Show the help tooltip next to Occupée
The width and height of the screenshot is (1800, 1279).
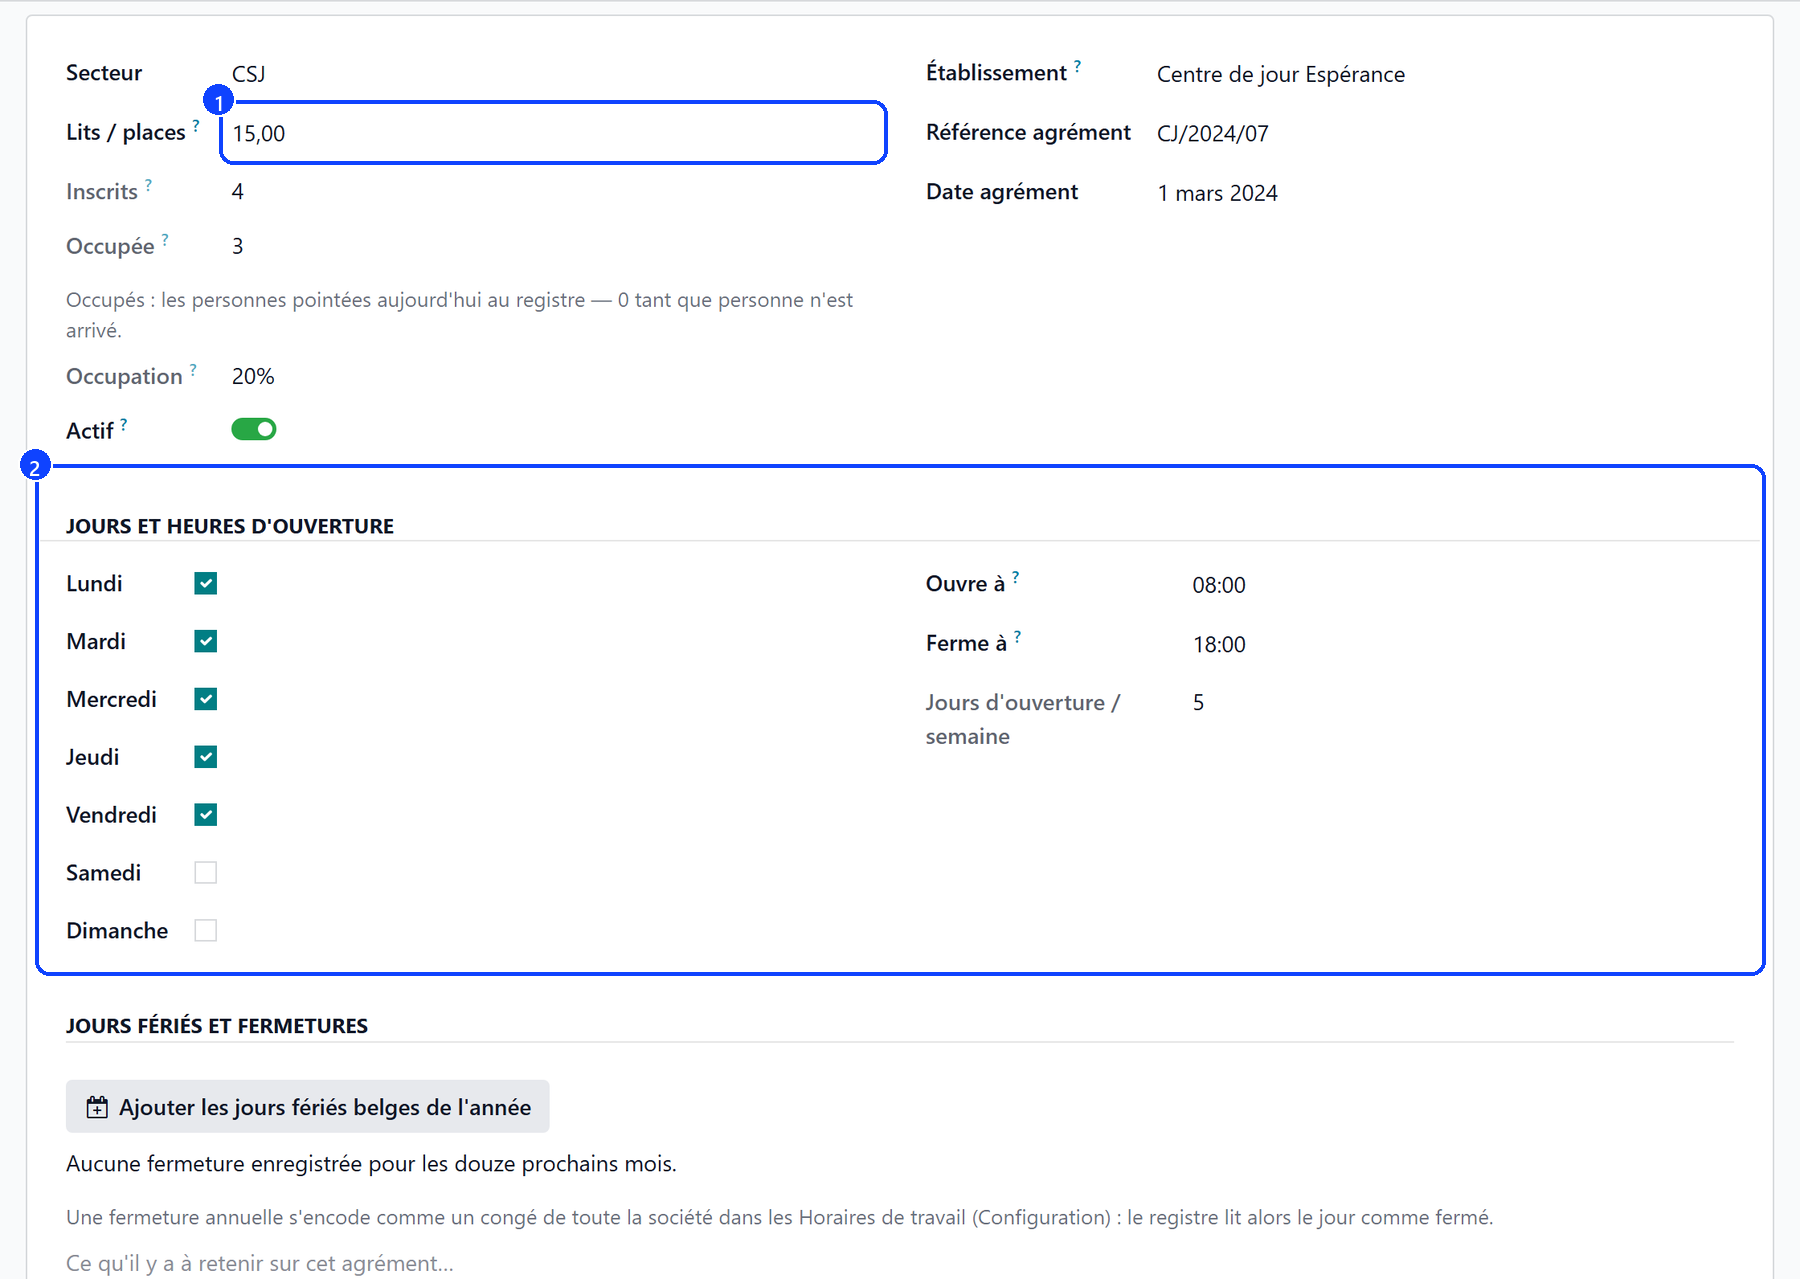click(x=165, y=240)
